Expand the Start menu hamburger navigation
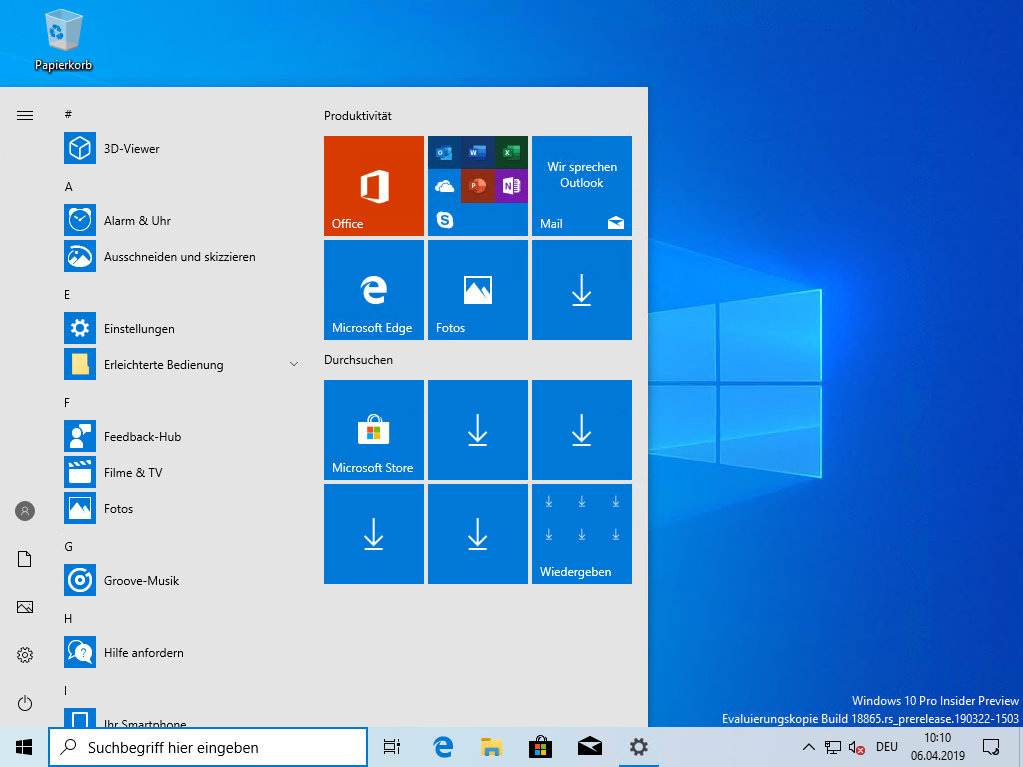This screenshot has width=1023, height=767. (x=25, y=115)
